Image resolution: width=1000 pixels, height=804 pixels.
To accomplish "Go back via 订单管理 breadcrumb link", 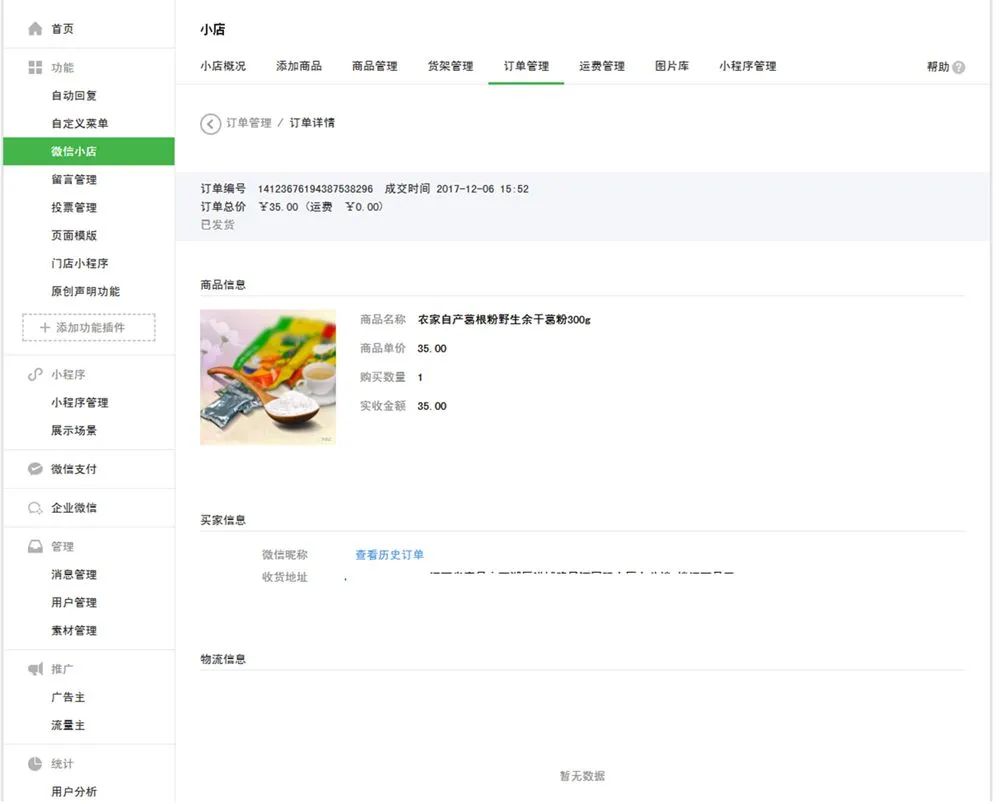I will 248,123.
